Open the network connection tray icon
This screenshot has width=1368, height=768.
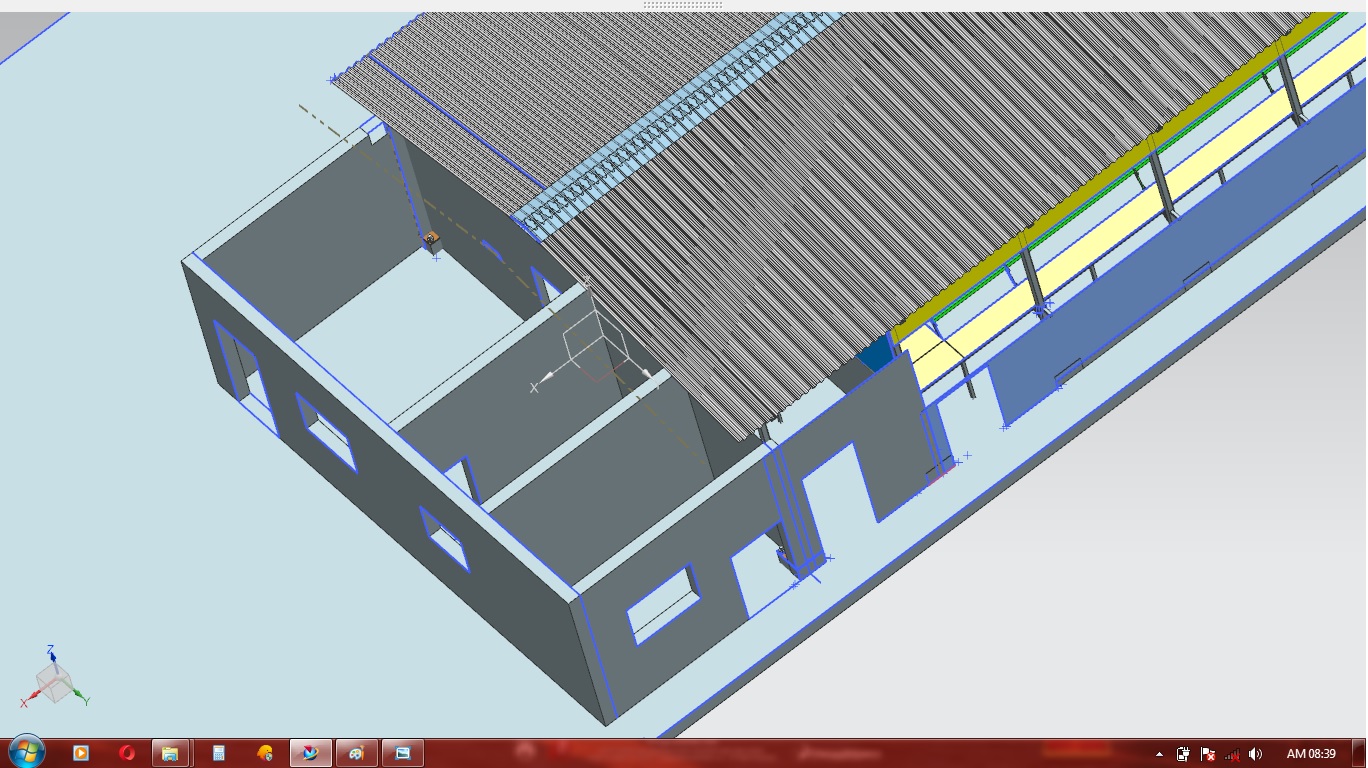[1232, 754]
